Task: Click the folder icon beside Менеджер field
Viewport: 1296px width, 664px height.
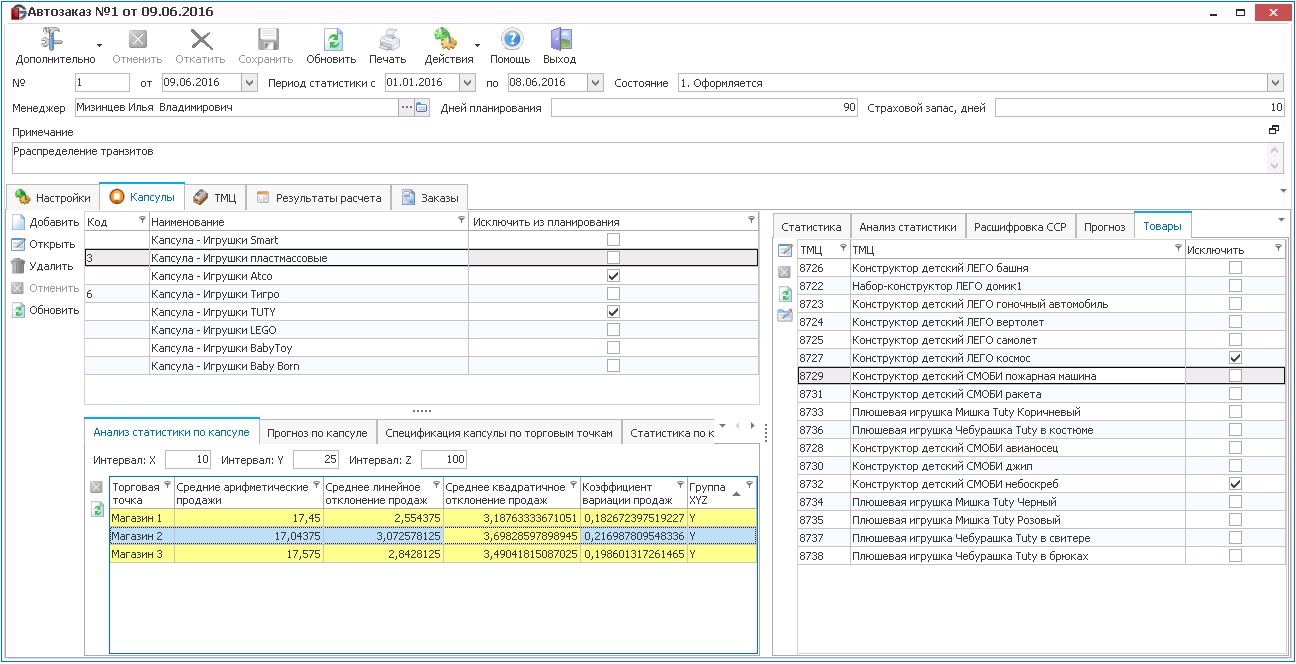Action: [x=421, y=108]
